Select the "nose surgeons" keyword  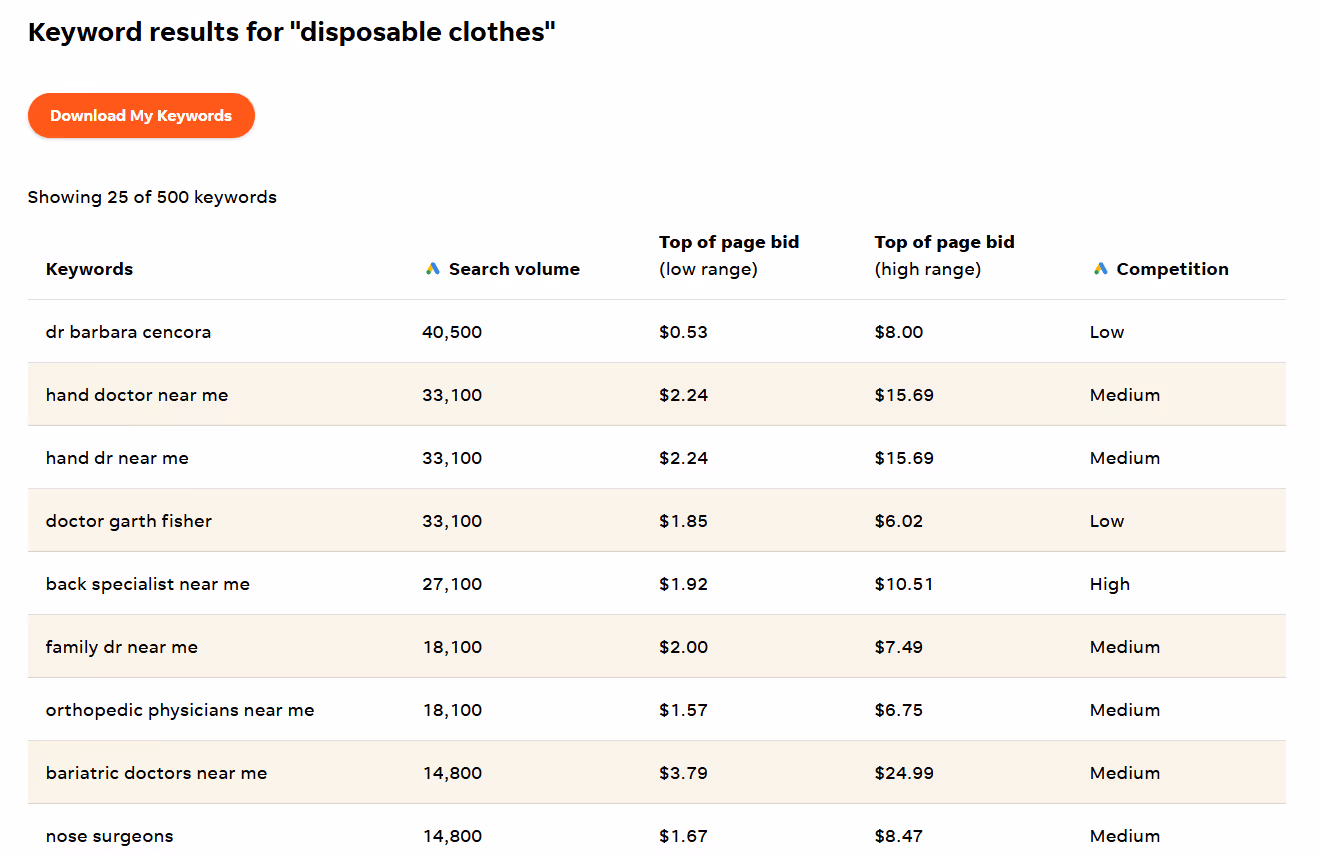point(109,836)
